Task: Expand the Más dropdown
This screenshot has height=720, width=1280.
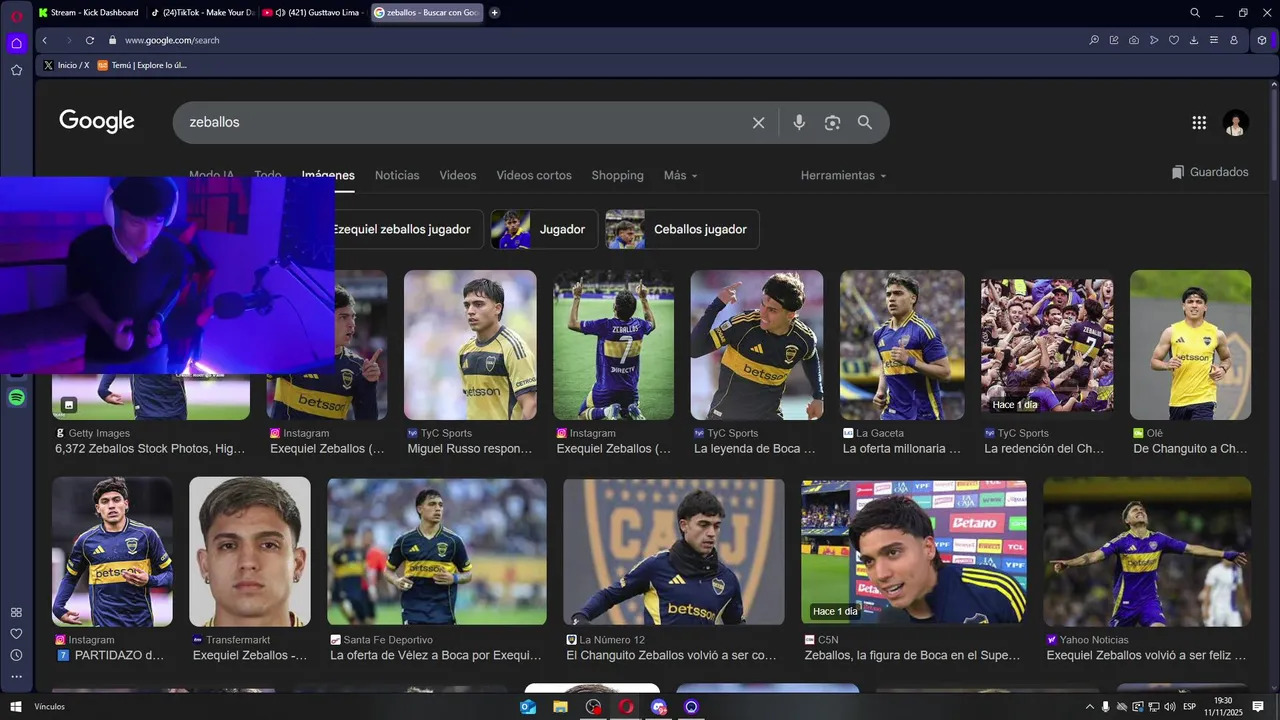Action: coord(681,175)
